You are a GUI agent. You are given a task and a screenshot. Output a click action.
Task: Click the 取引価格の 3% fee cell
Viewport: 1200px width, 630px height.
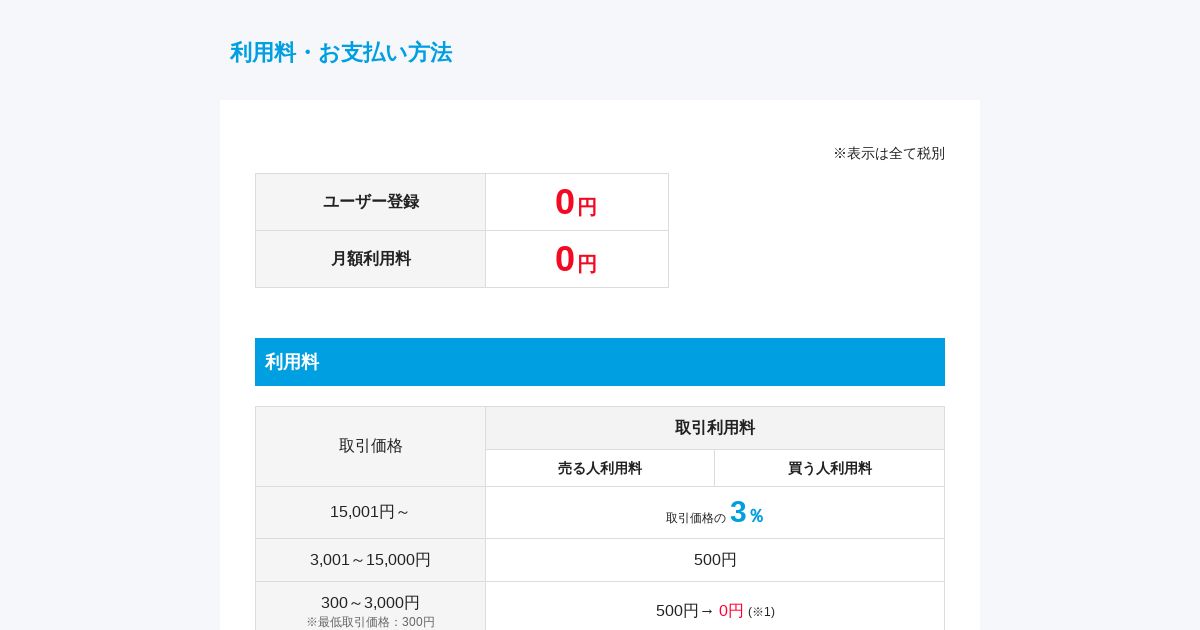tap(715, 512)
